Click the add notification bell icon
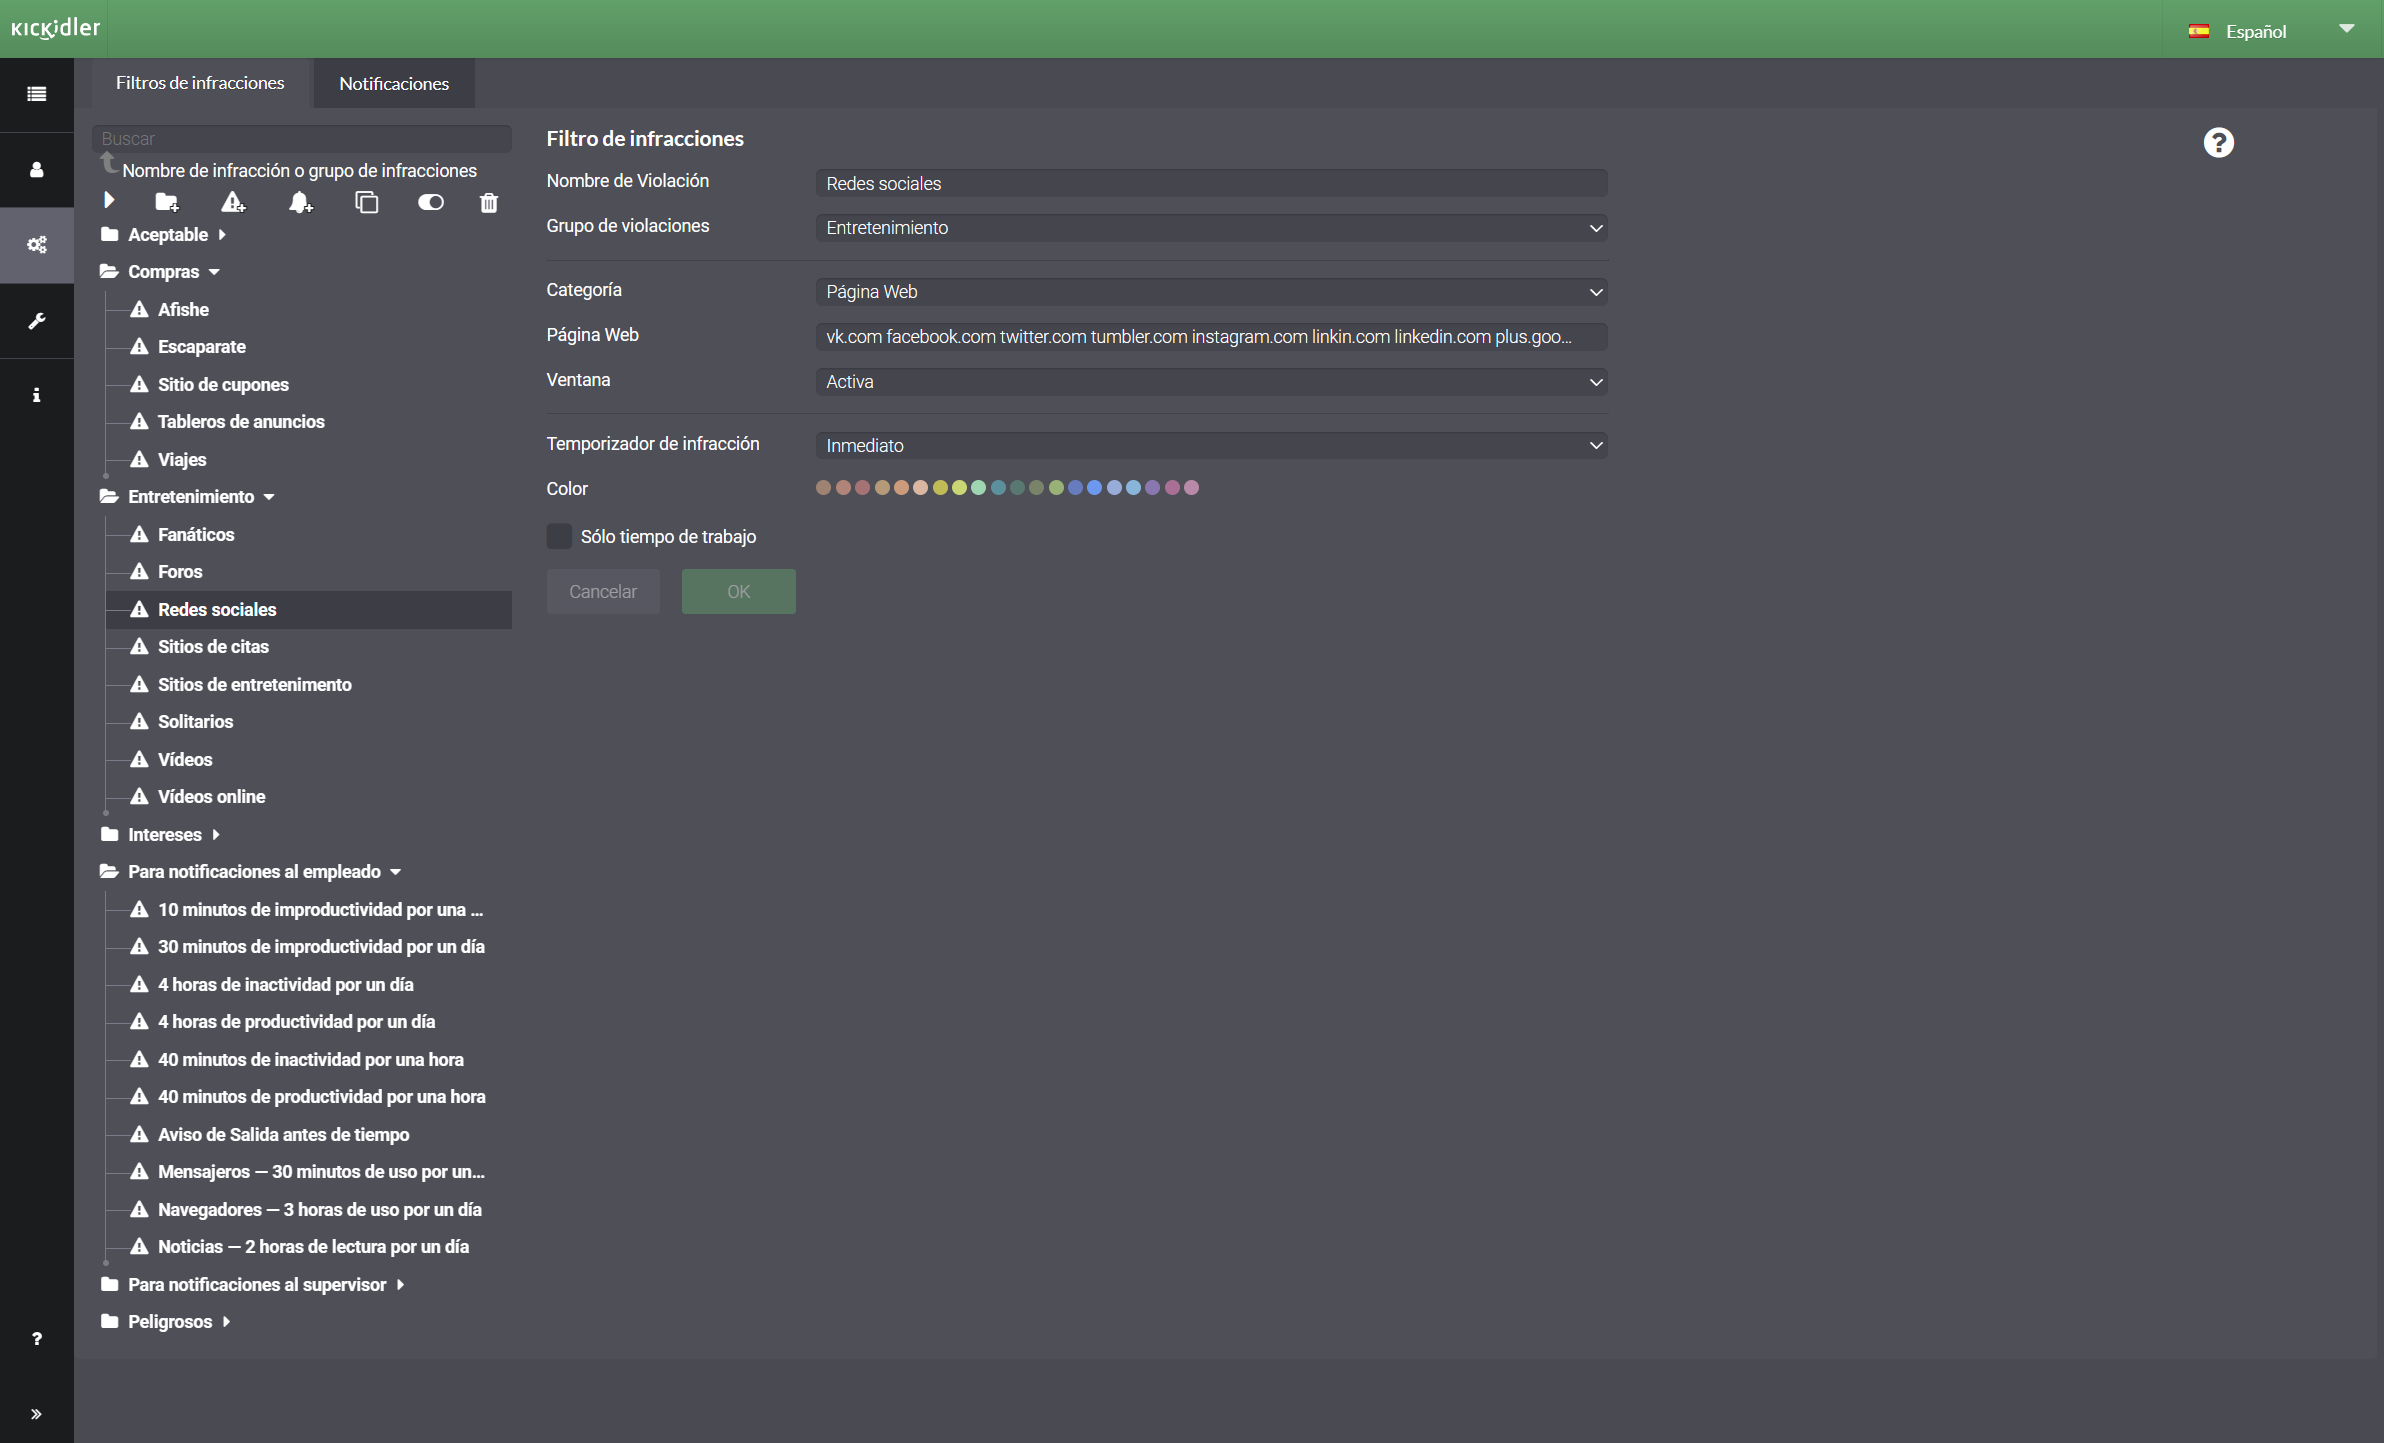The width and height of the screenshot is (2384, 1443). click(x=300, y=203)
